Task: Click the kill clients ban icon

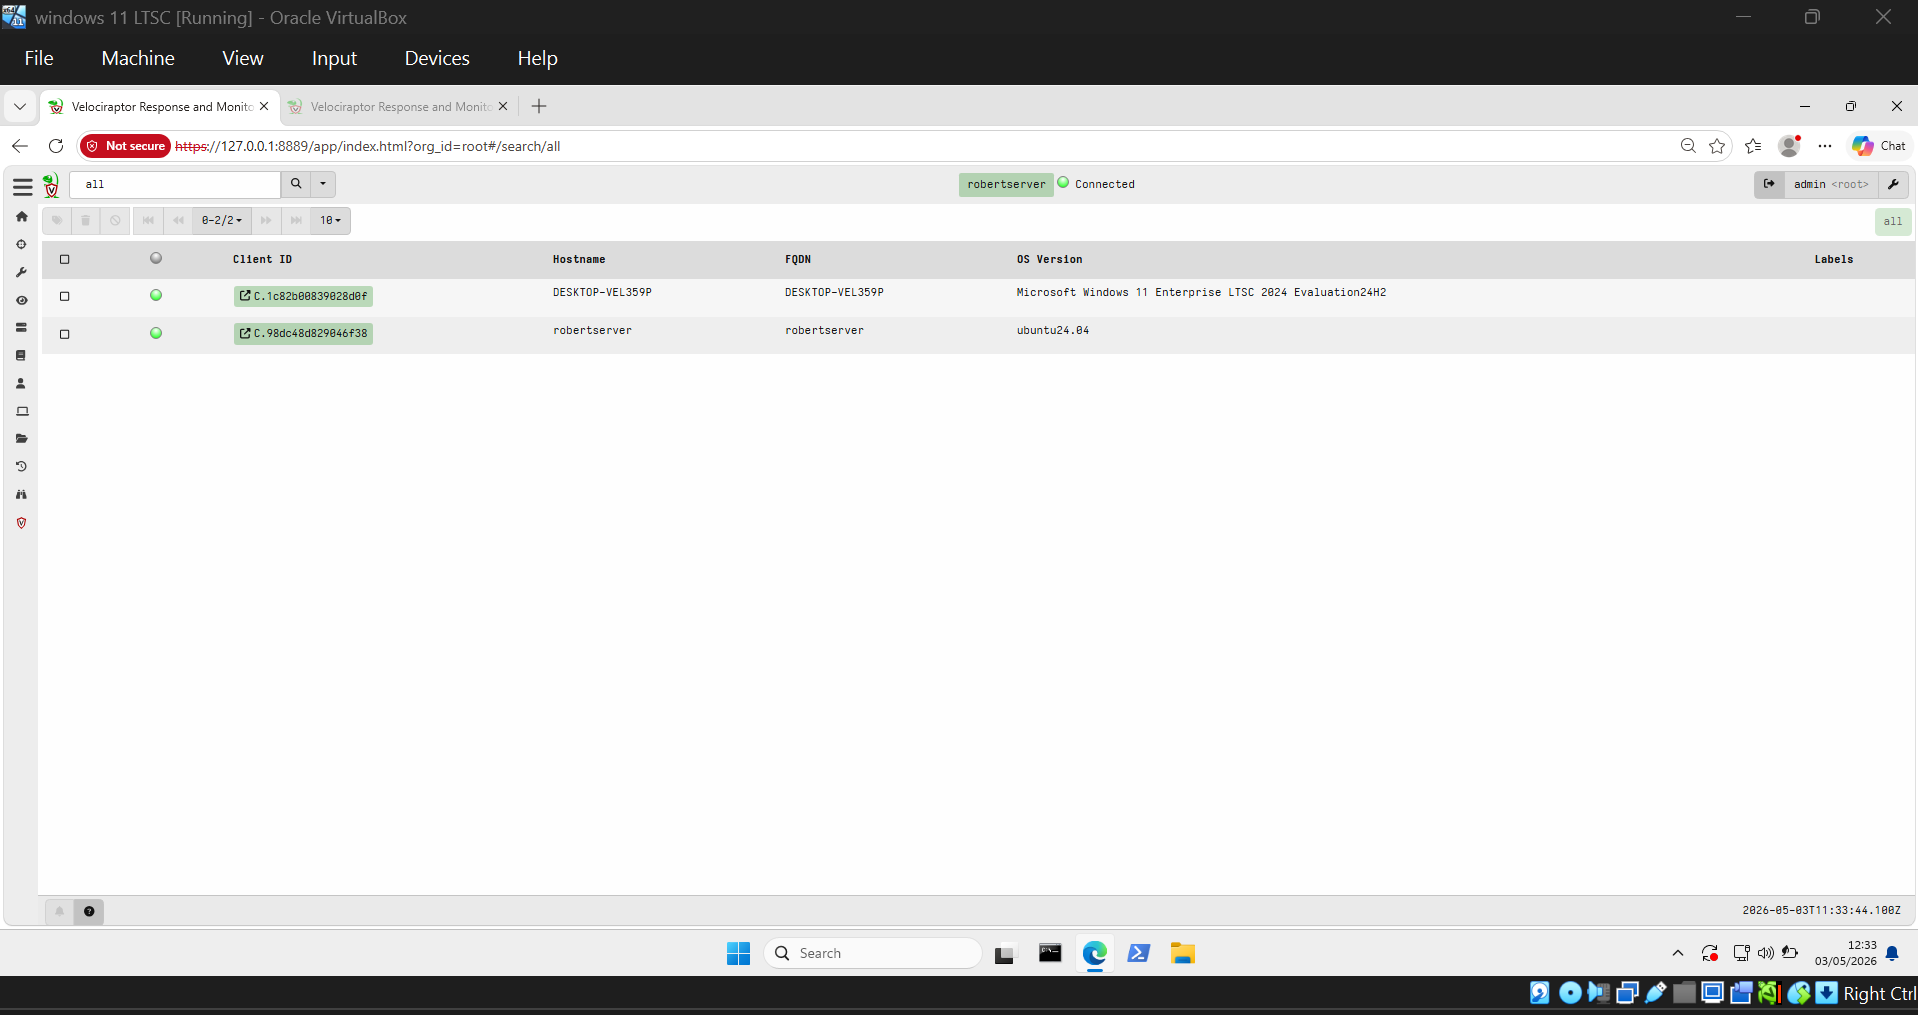Action: [115, 220]
